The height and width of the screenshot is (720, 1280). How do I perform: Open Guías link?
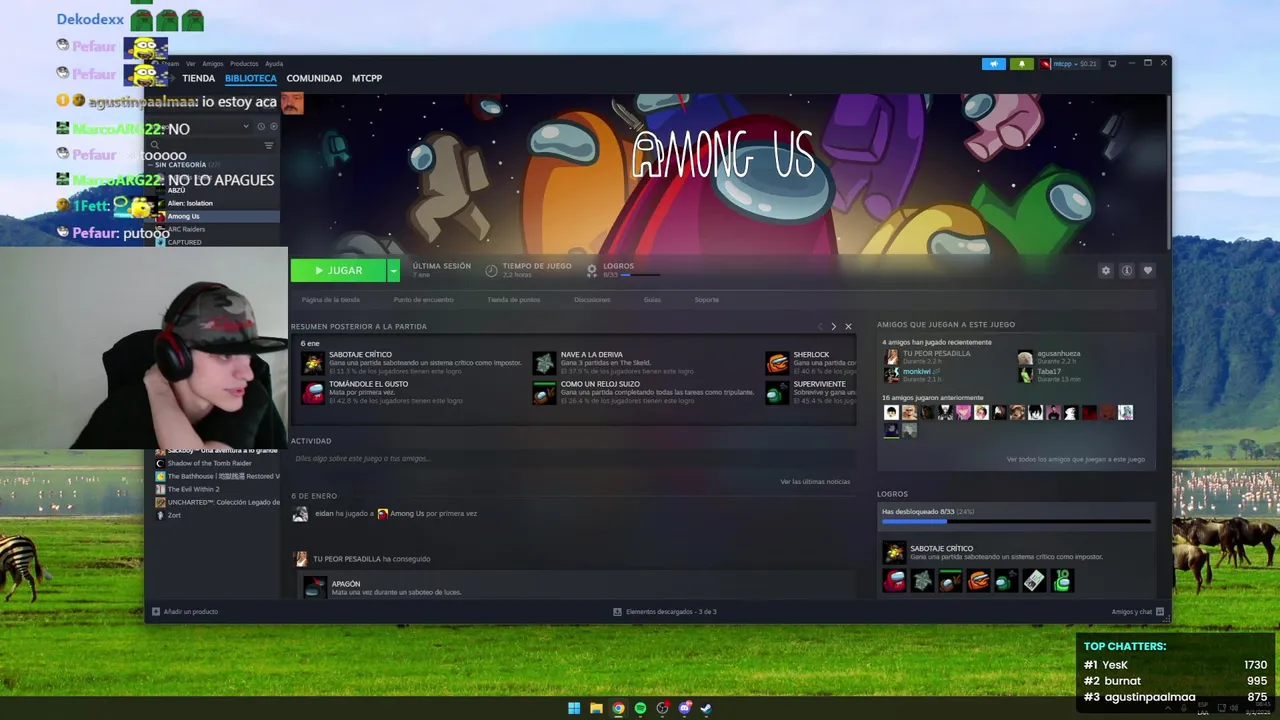pos(652,300)
